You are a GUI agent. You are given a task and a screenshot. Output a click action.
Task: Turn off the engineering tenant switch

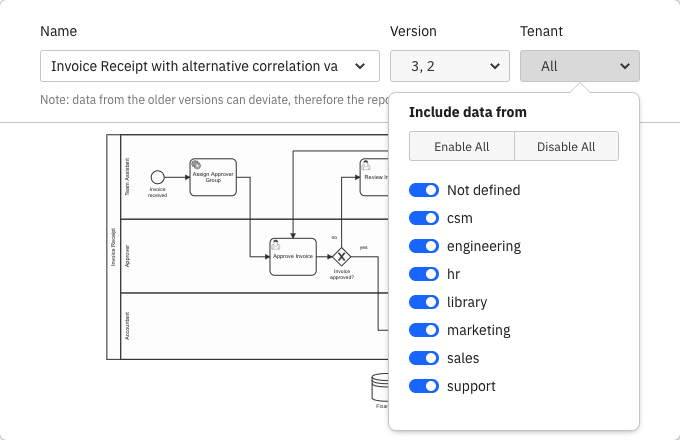pos(424,246)
